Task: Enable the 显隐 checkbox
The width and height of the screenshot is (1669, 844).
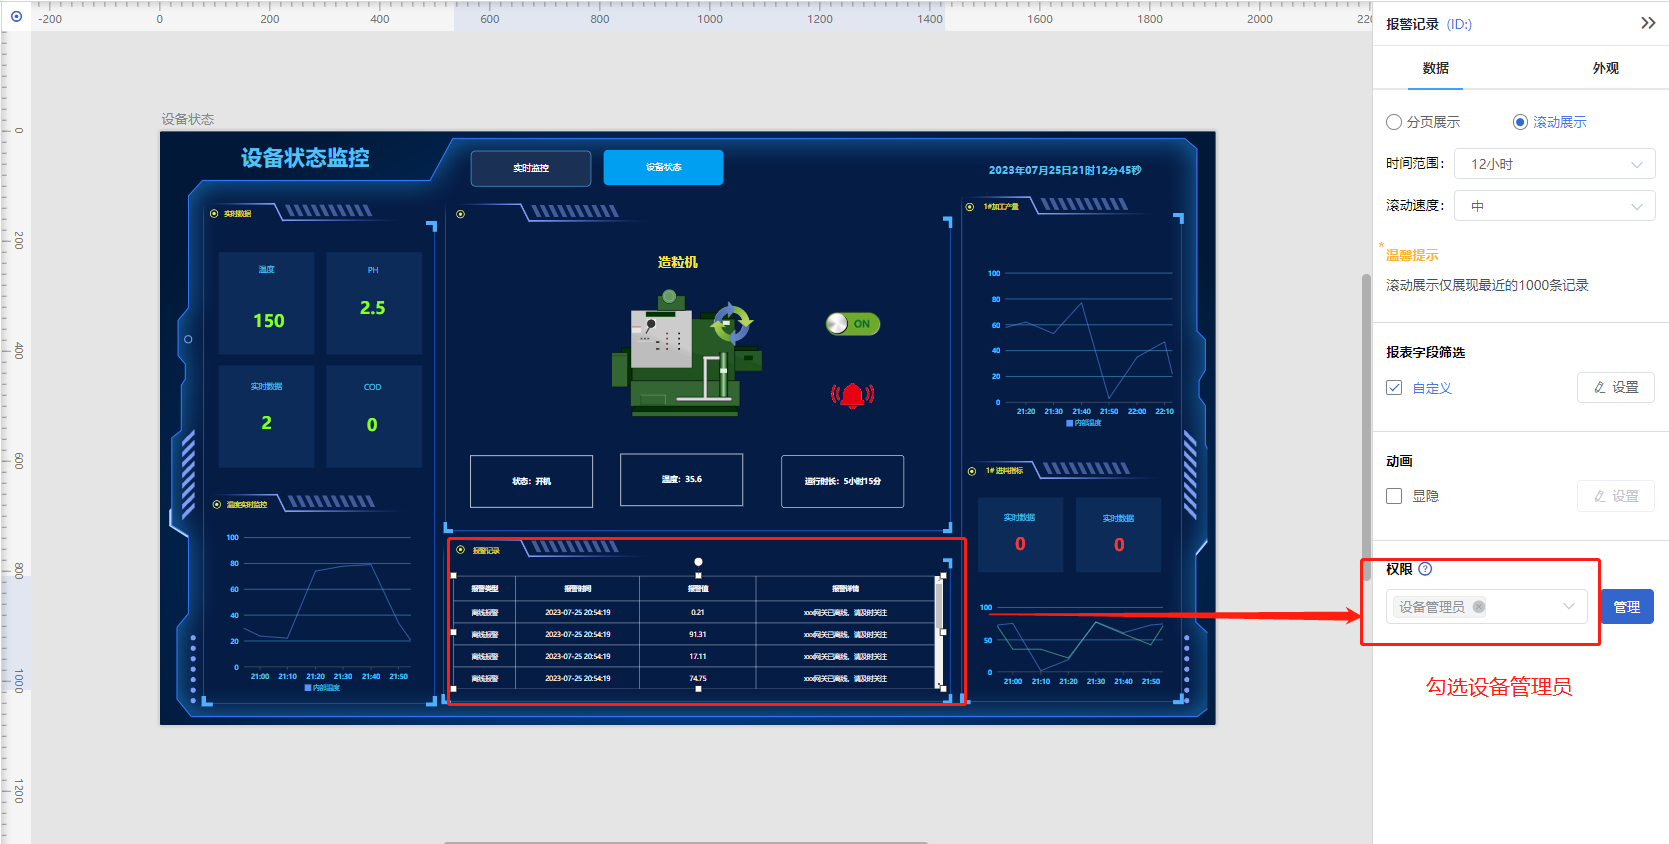Action: (1394, 496)
